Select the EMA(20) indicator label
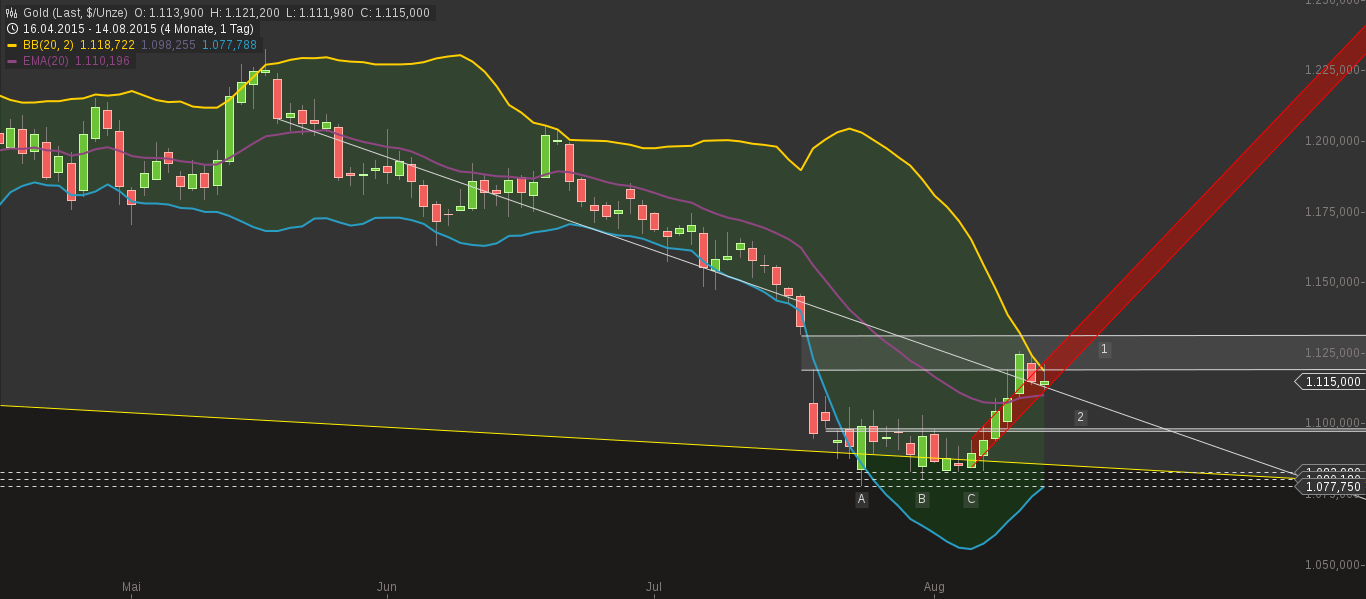The width and height of the screenshot is (1366, 599). [46, 61]
